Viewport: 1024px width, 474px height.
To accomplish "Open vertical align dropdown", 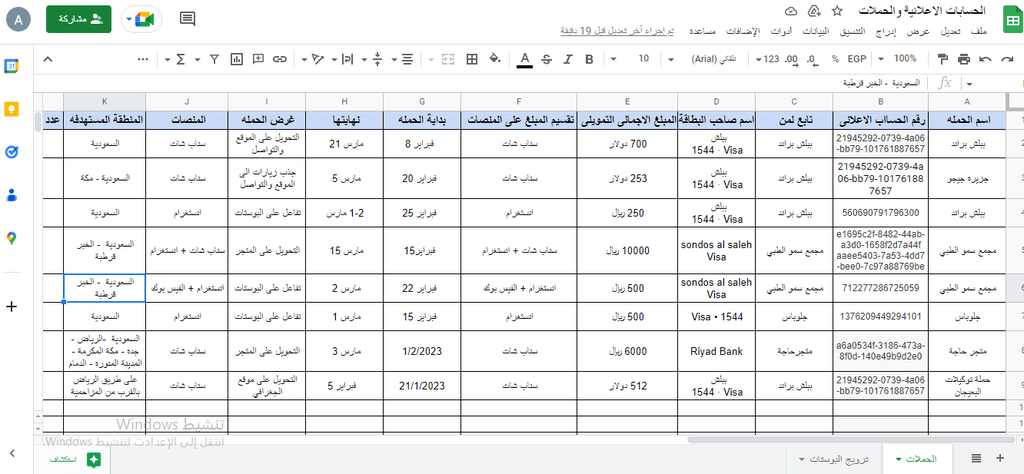I will coord(372,59).
